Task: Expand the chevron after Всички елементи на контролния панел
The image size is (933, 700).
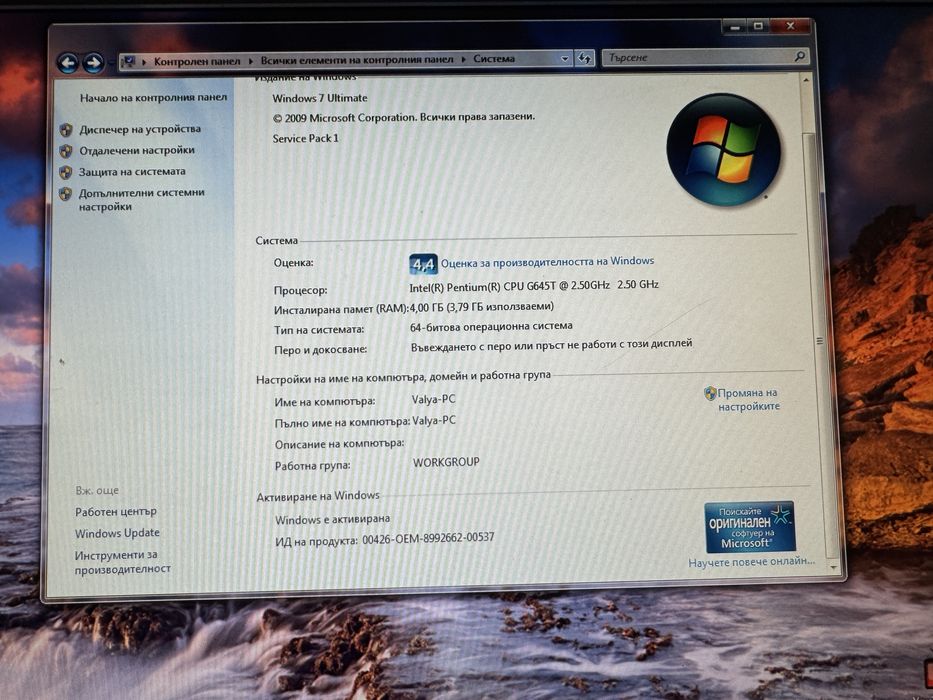Action: (464, 60)
